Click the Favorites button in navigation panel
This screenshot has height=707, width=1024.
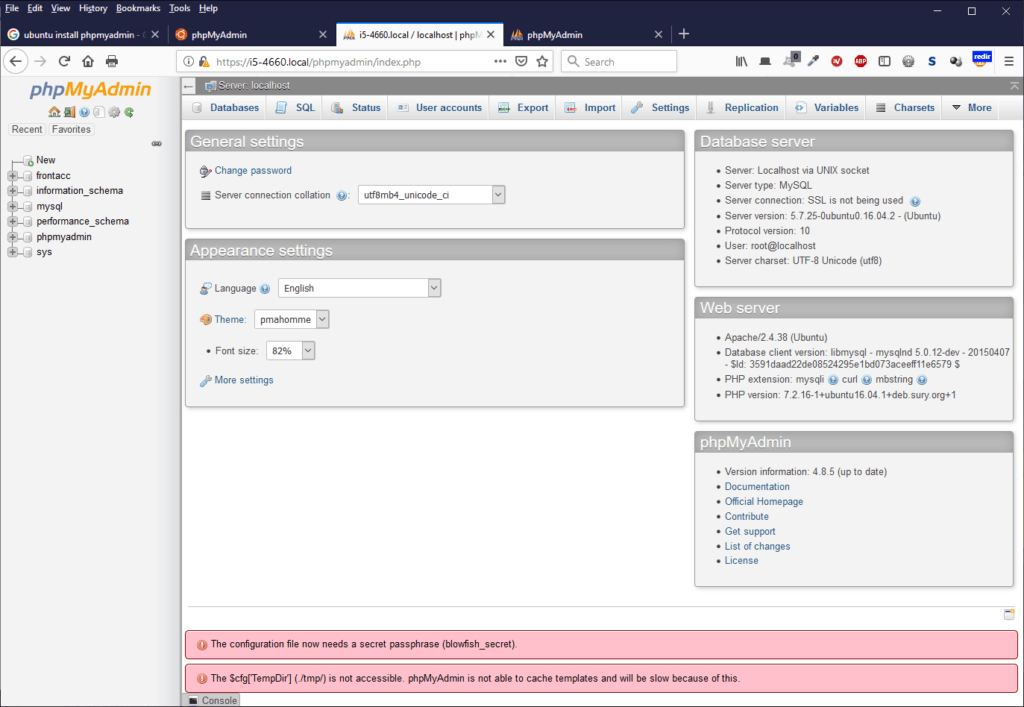click(x=71, y=129)
